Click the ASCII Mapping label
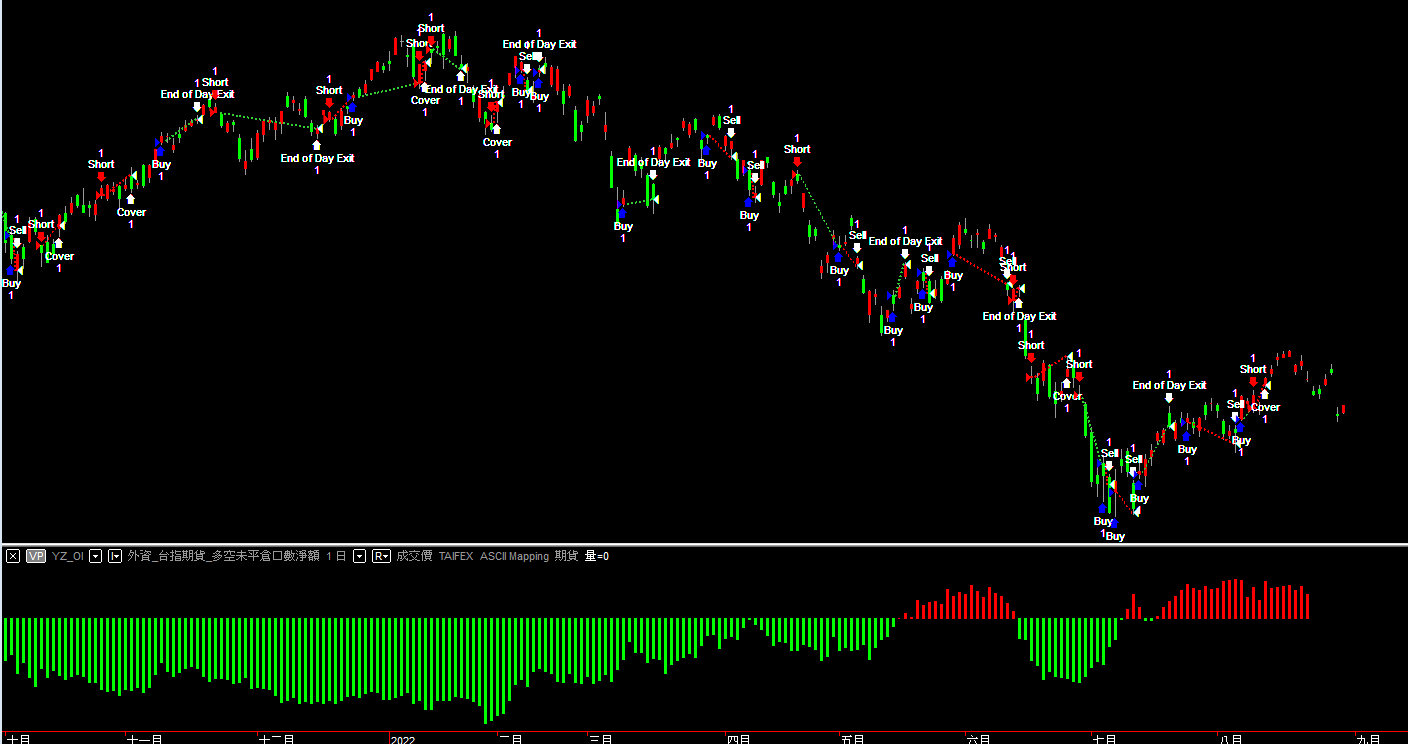This screenshot has width=1408, height=744. (x=514, y=556)
